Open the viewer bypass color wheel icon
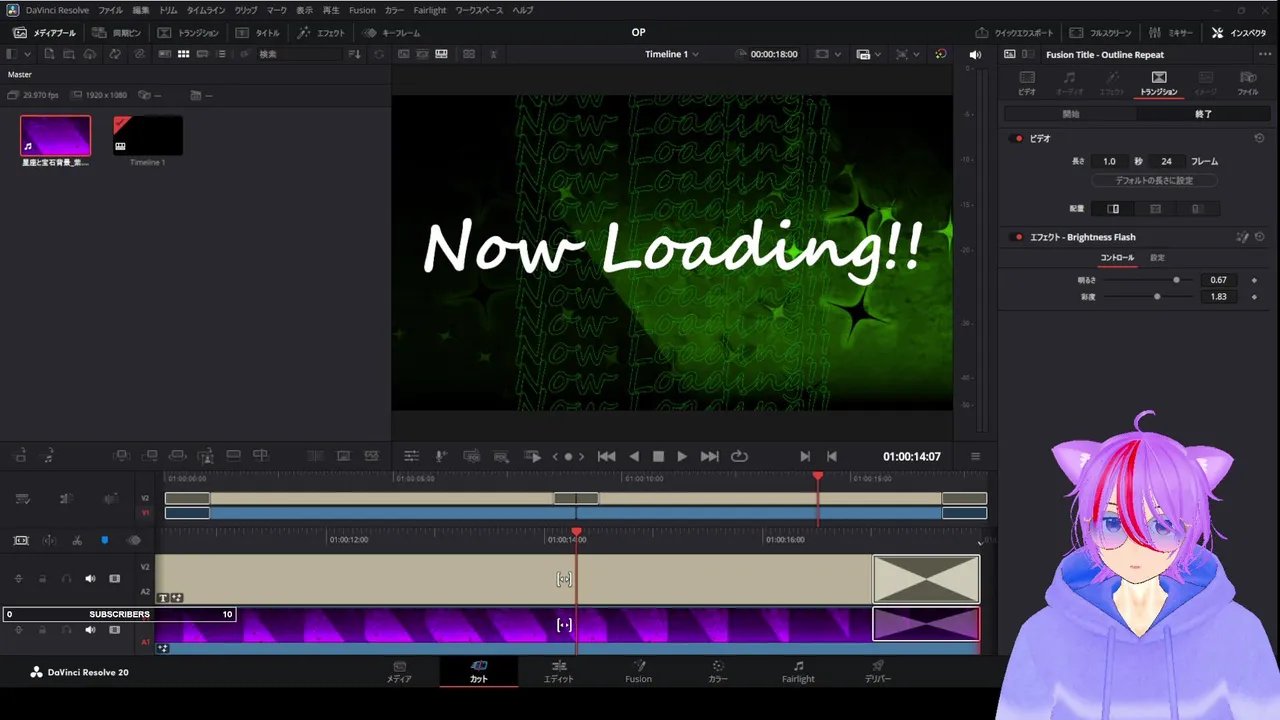 940,54
